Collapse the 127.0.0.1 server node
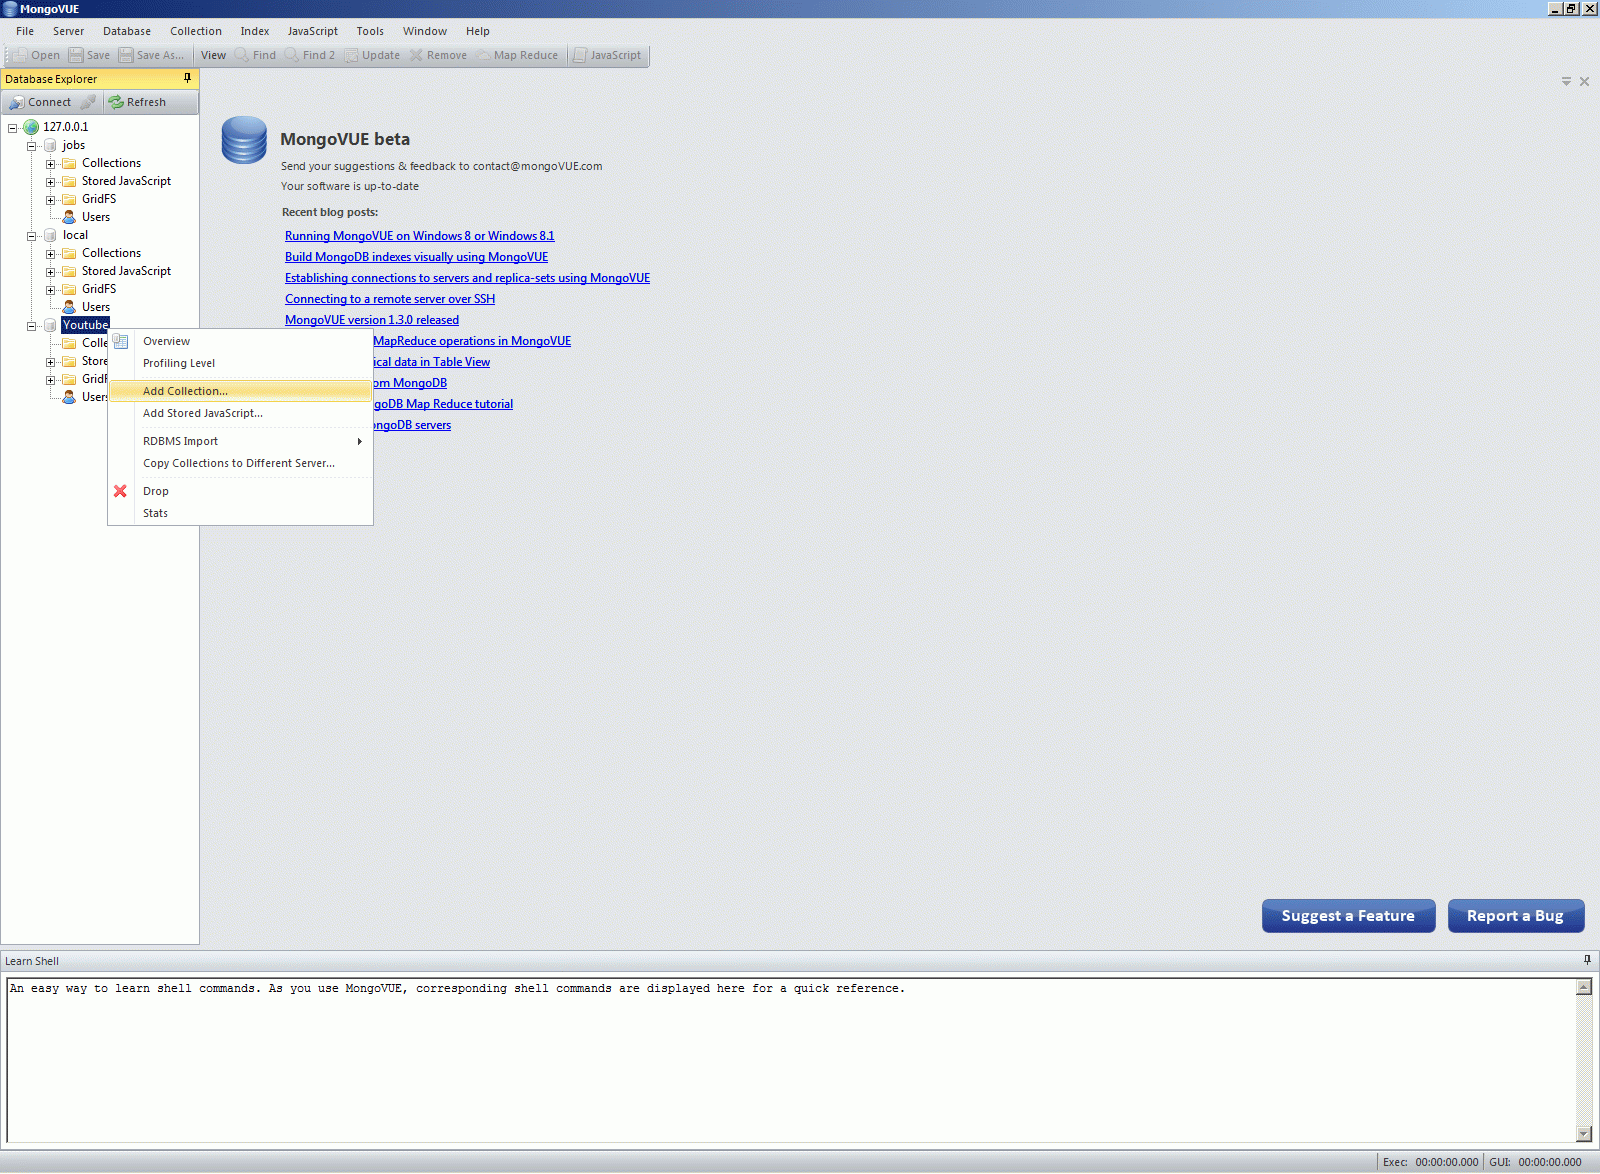The height and width of the screenshot is (1174, 1600). click(x=12, y=128)
